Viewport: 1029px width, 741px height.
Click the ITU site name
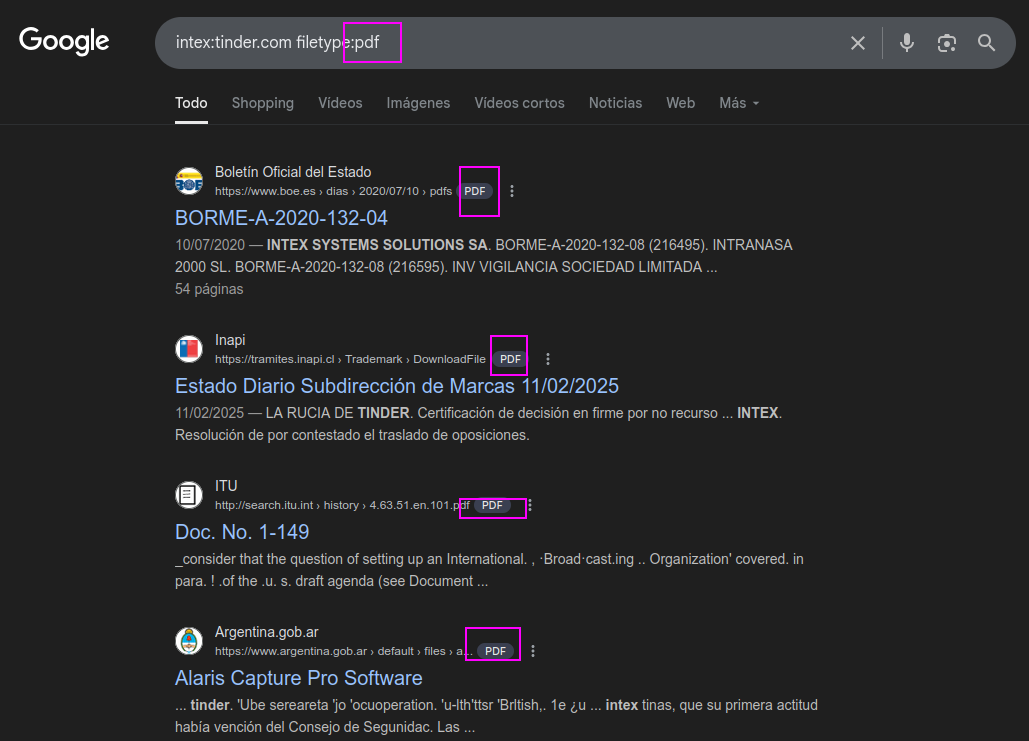tap(226, 486)
